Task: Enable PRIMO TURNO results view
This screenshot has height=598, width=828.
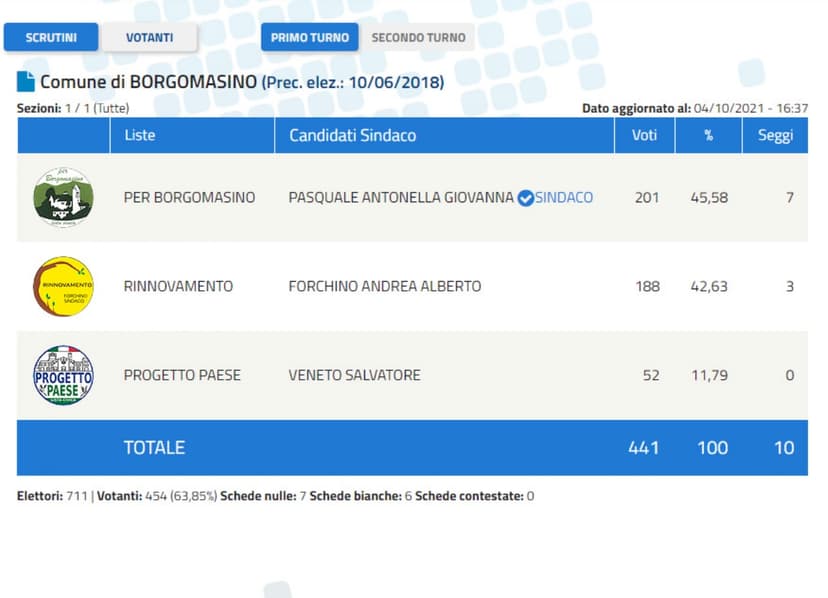Action: pyautogui.click(x=309, y=37)
